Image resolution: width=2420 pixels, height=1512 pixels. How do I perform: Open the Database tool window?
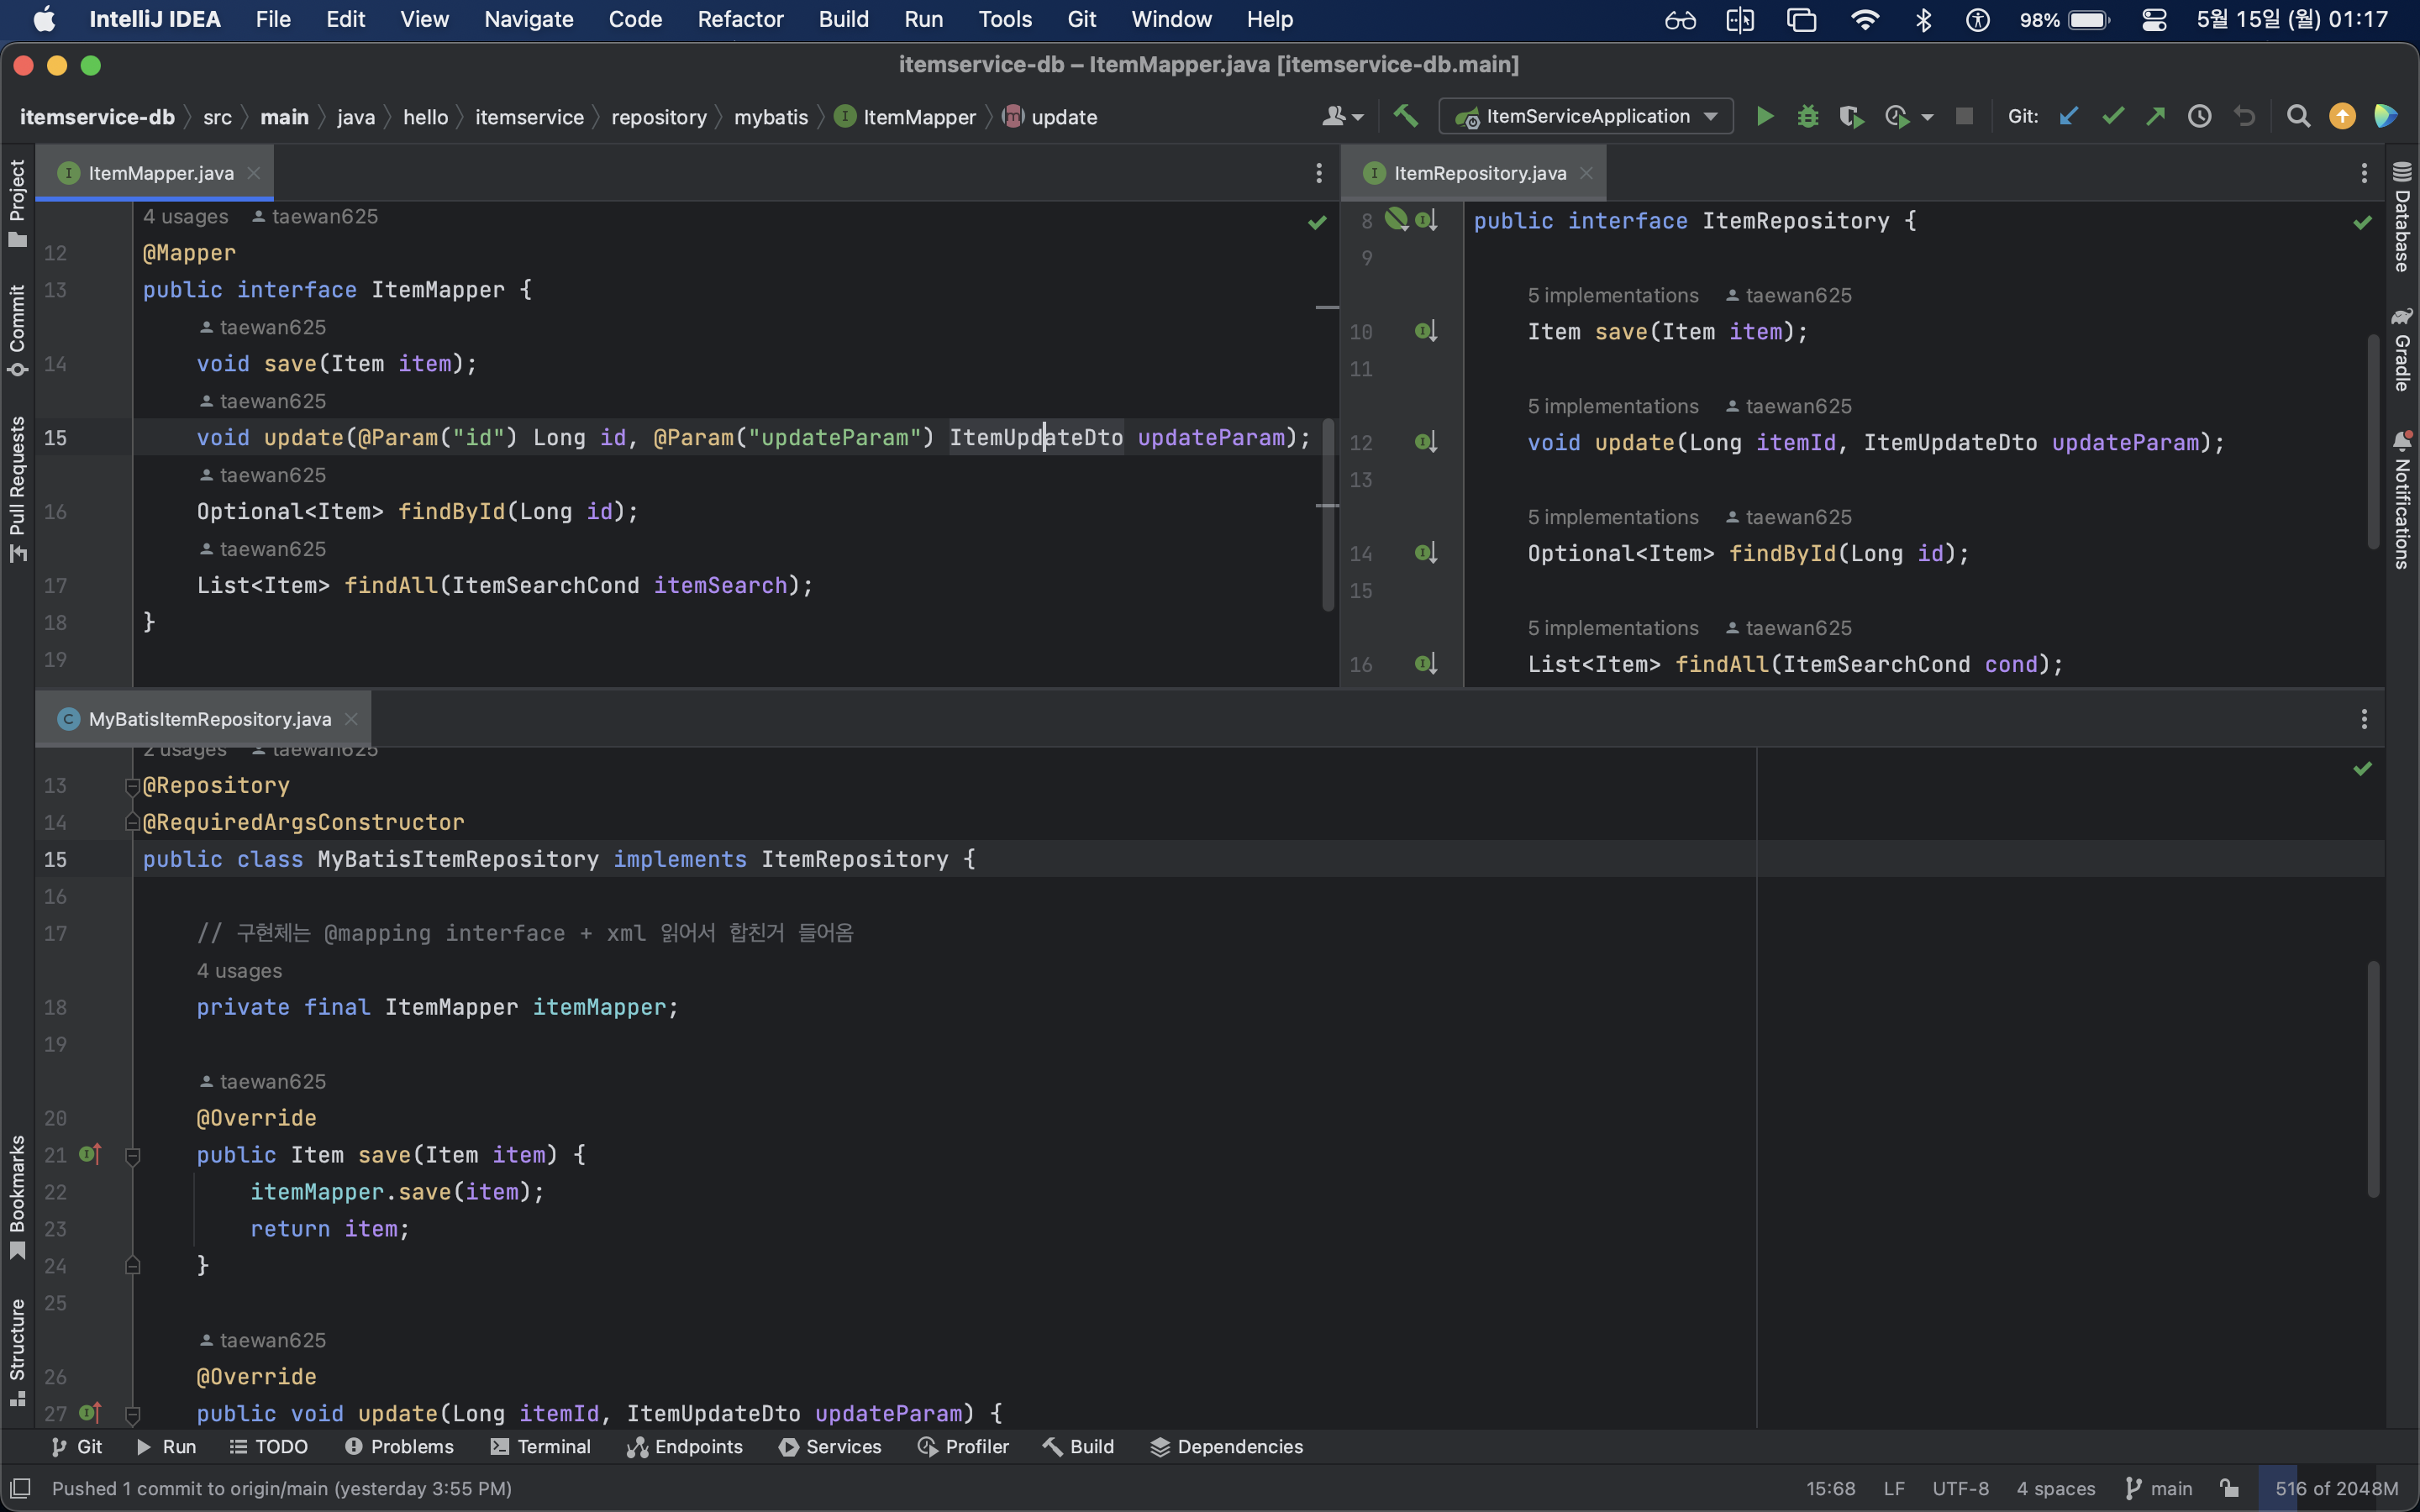point(2402,217)
